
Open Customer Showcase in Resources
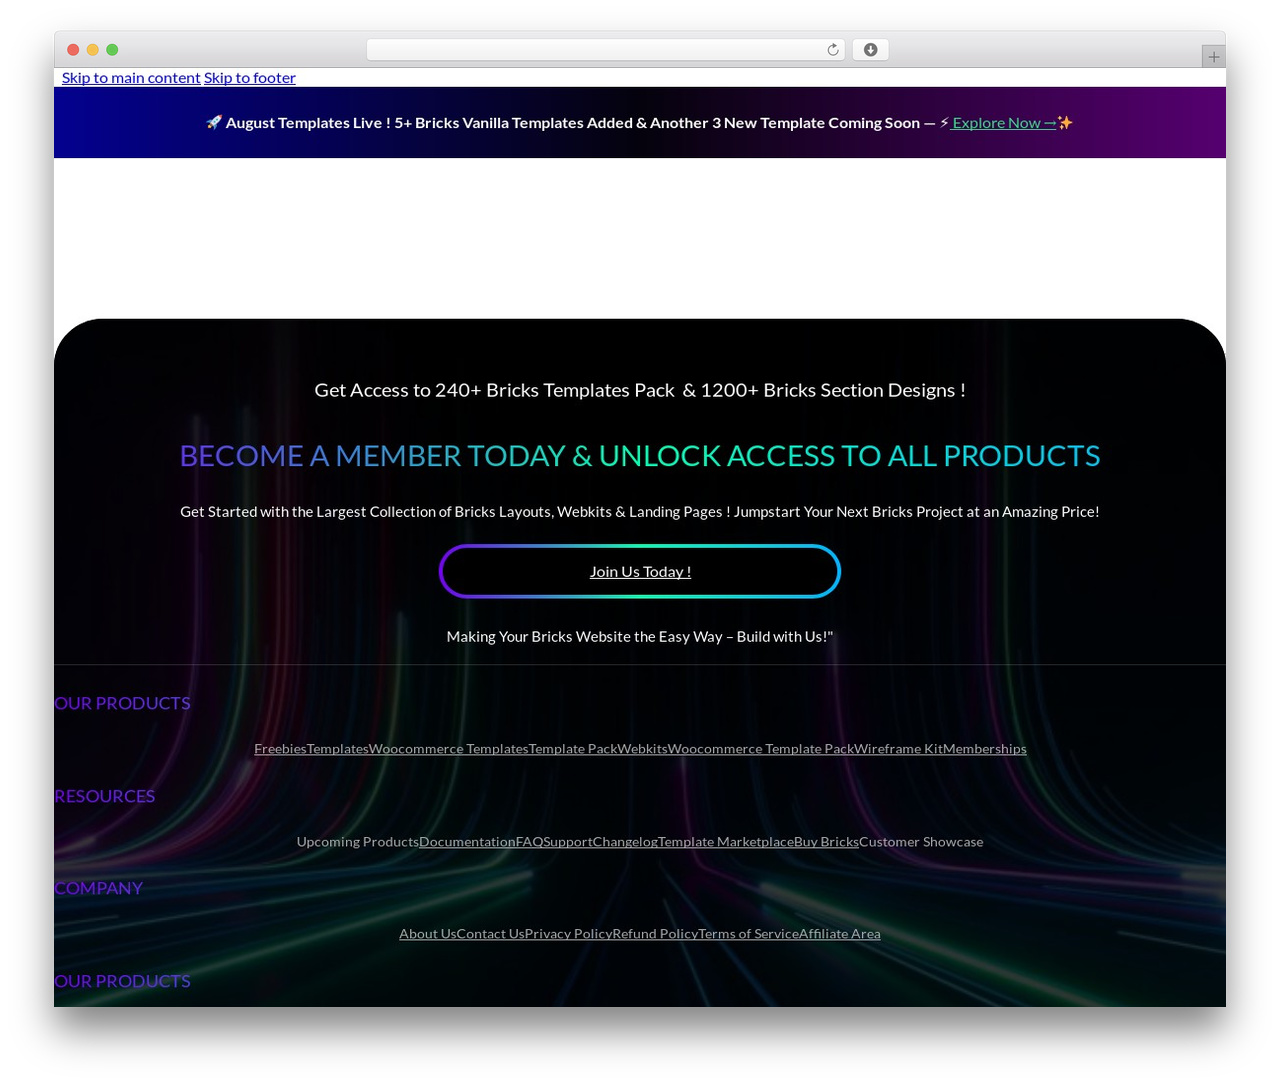tap(921, 842)
